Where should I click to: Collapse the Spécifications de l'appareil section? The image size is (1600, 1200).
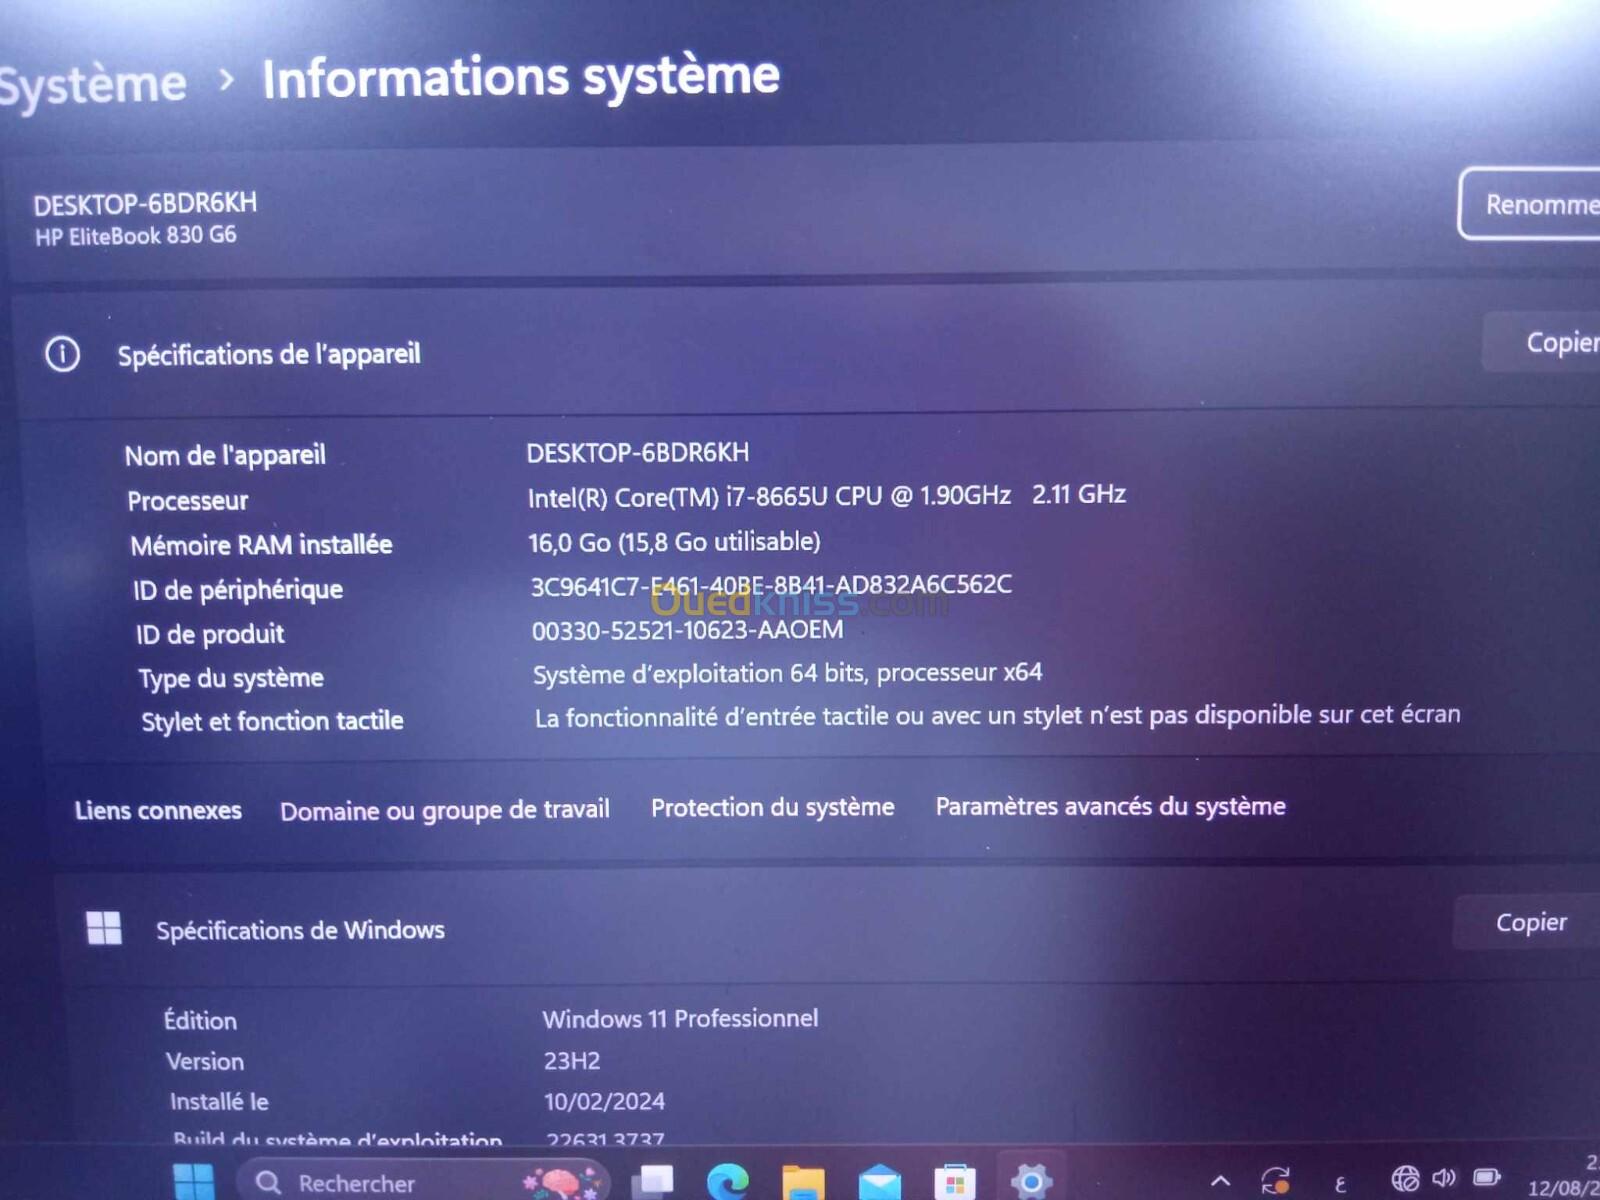point(808,352)
